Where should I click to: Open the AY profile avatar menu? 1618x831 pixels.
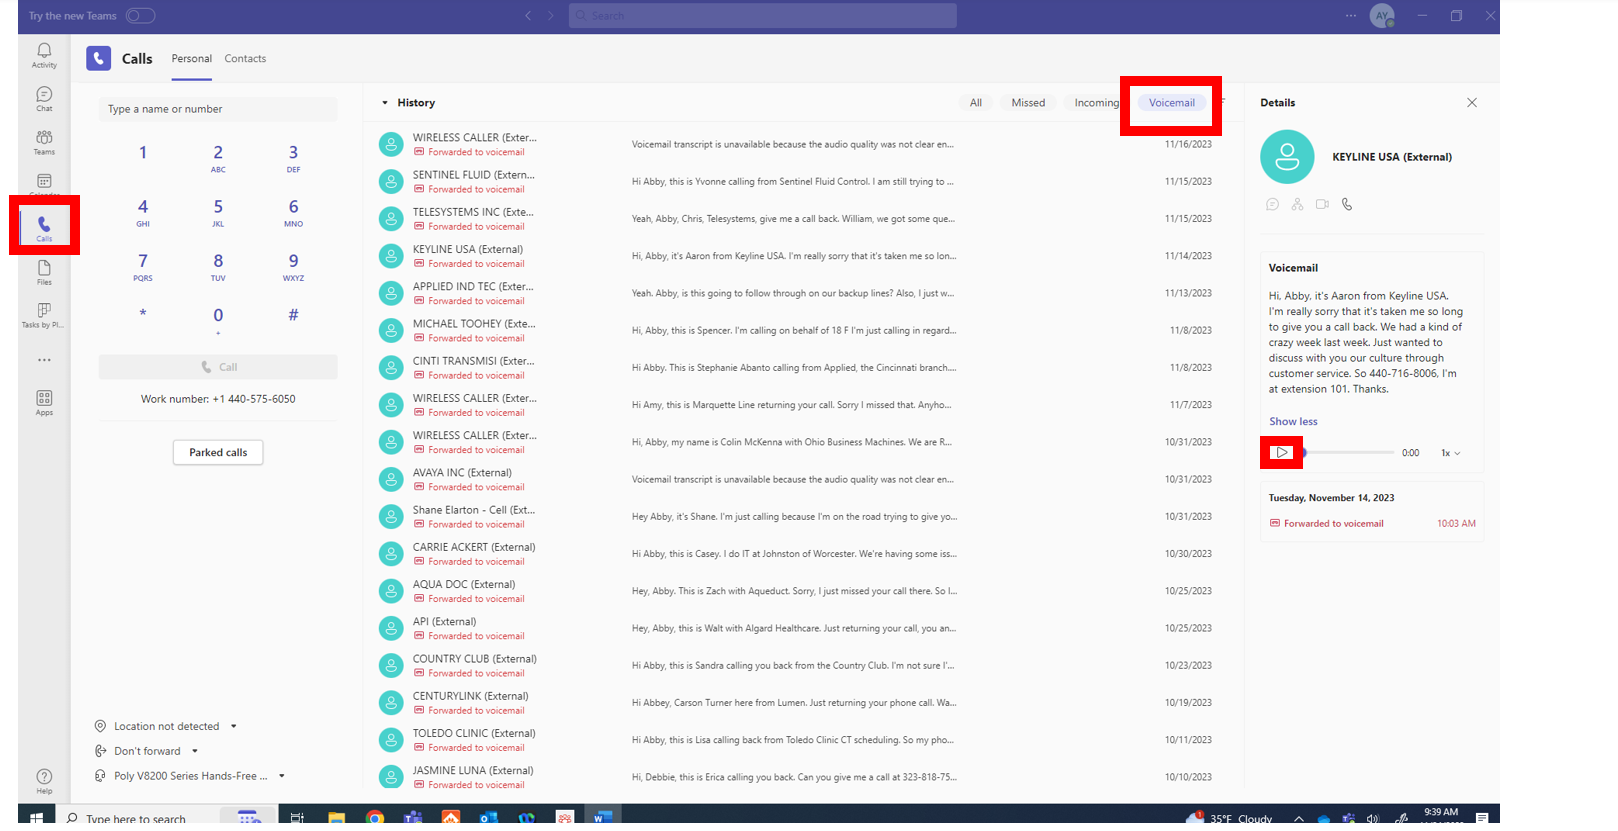coord(1382,15)
